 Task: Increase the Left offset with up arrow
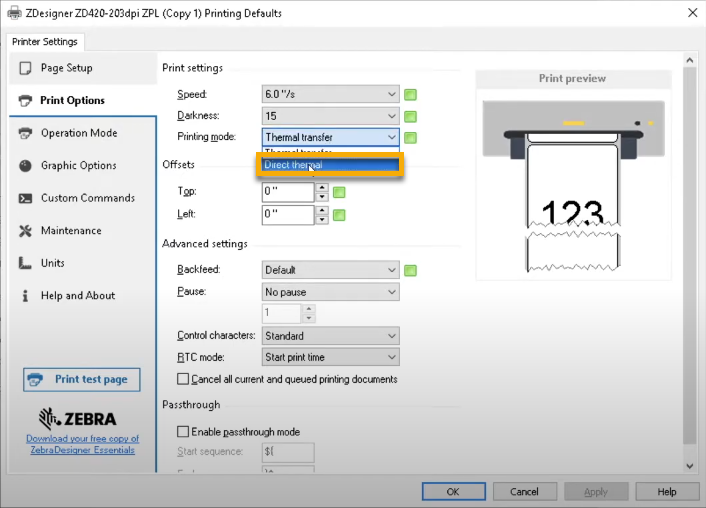pos(321,210)
